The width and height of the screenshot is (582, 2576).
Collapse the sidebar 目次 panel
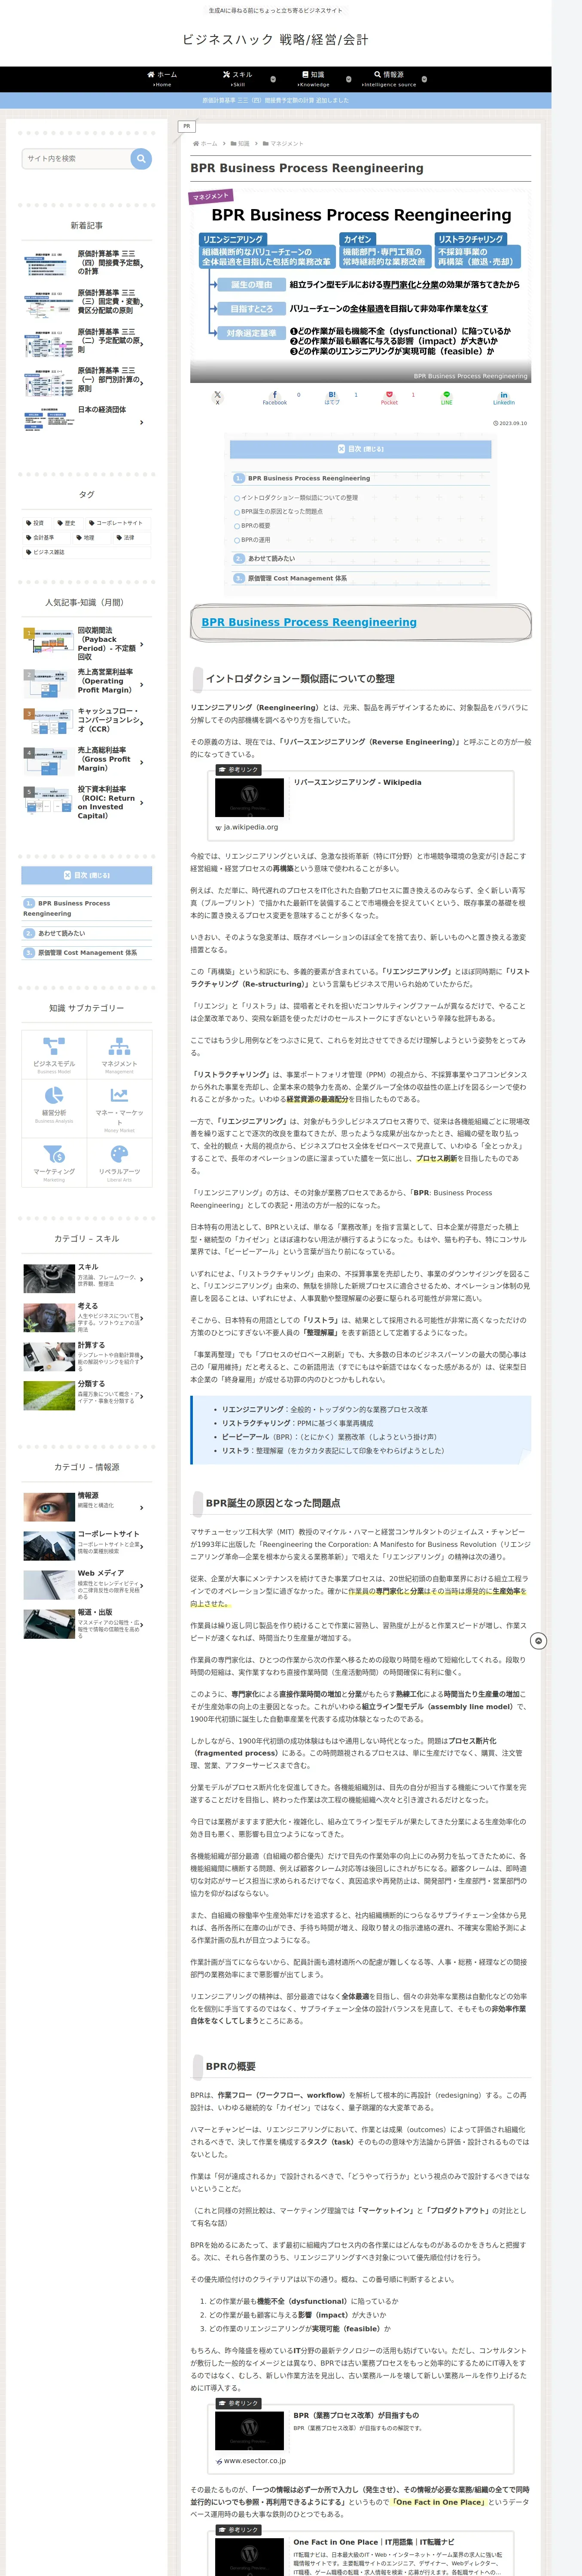[87, 875]
